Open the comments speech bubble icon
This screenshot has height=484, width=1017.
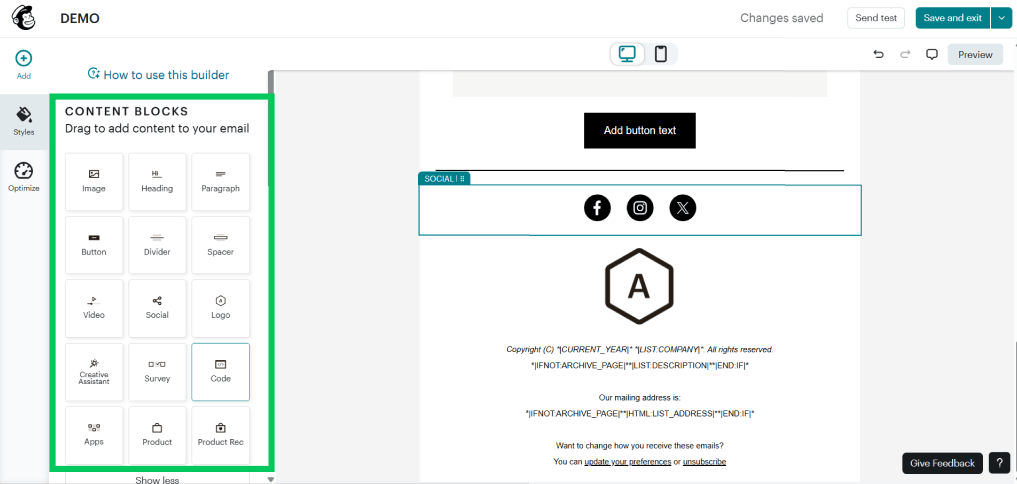(932, 54)
